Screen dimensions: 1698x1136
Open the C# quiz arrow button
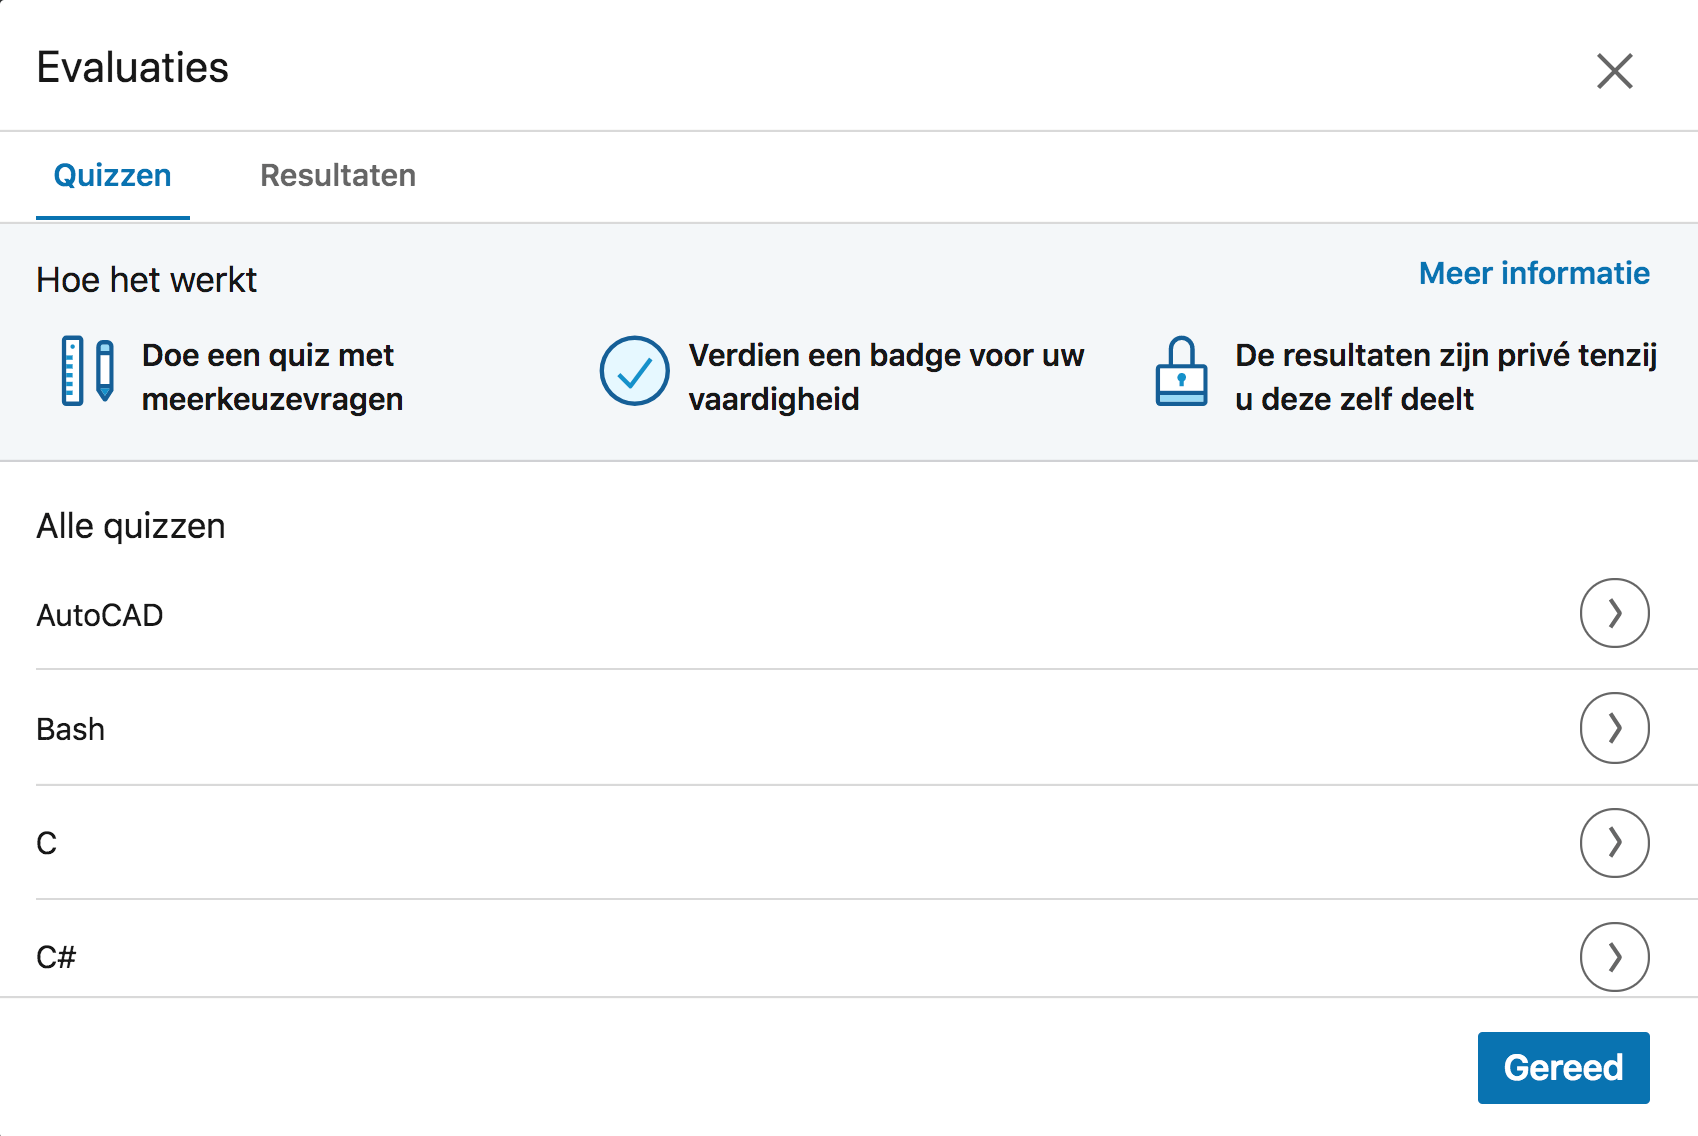click(1614, 957)
